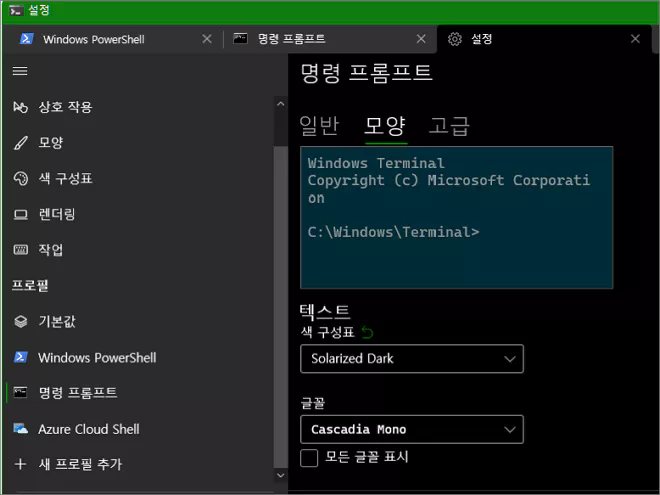The image size is (660, 495).
Task: Click 새 프로필 추가 to add profile
Action: pos(139,464)
